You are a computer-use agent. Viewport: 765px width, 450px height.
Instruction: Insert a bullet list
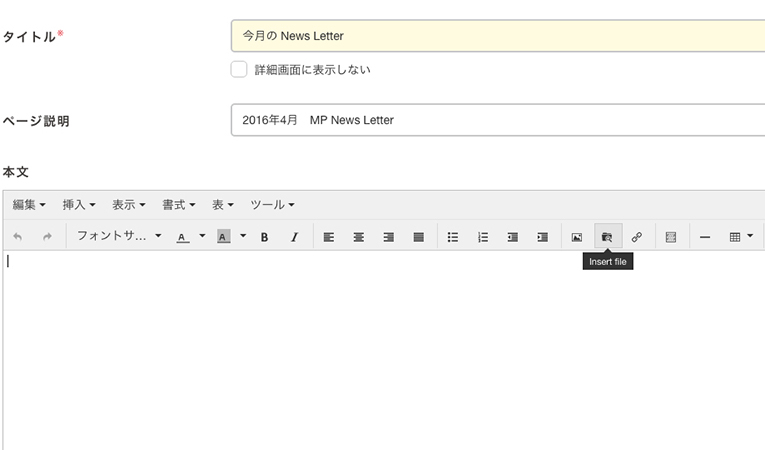pyautogui.click(x=452, y=237)
